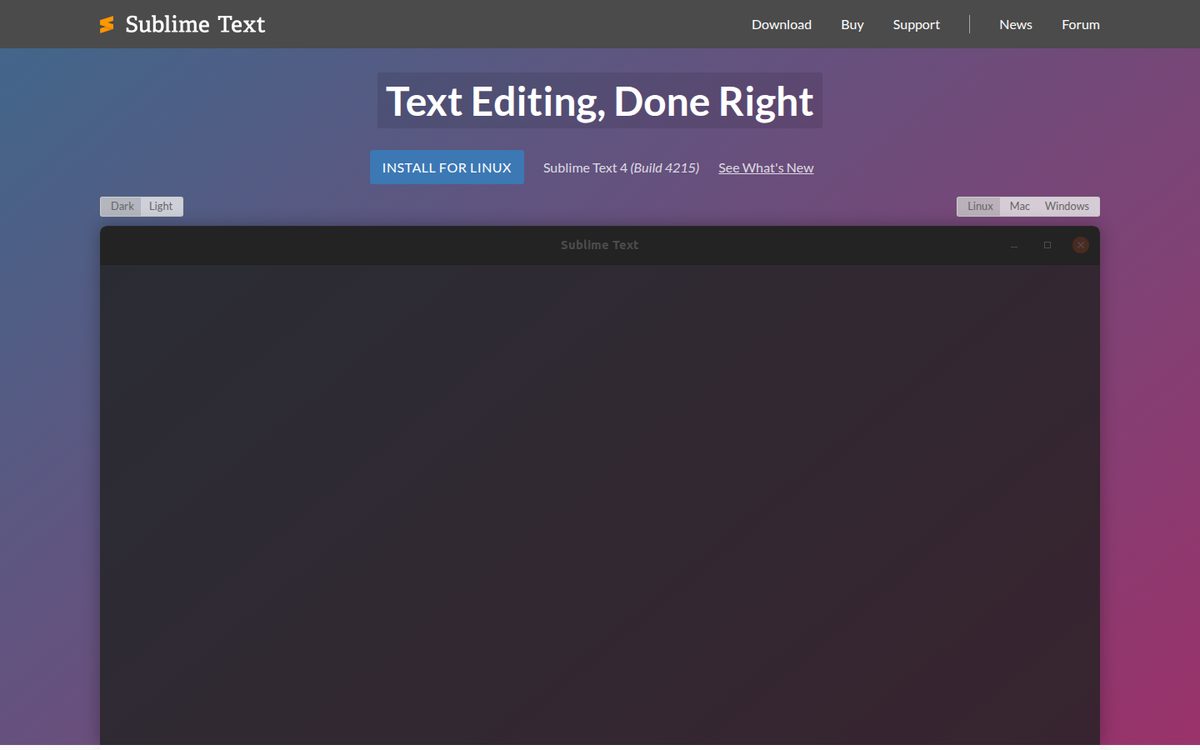Screen dimensions: 1200x750
Task: Visit the News section
Action: (x=1015, y=24)
